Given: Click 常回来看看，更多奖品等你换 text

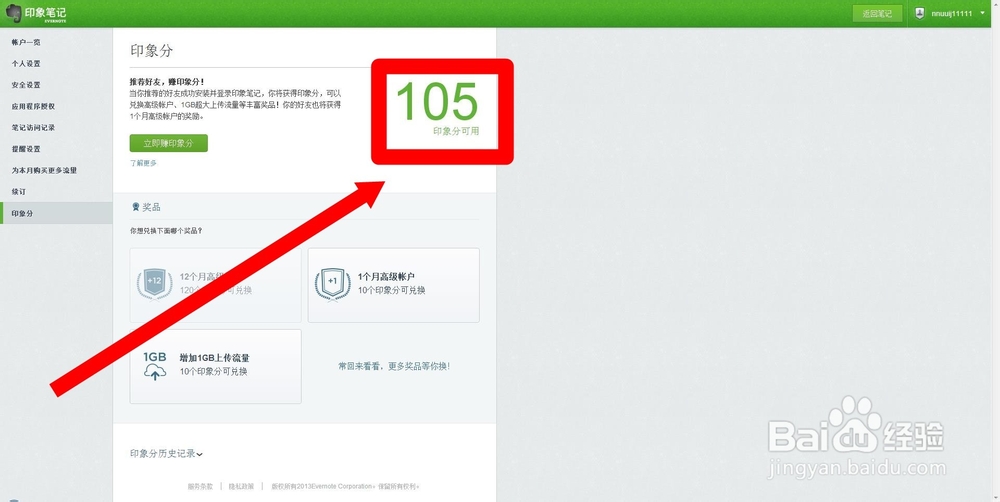Looking at the screenshot, I should (x=393, y=366).
